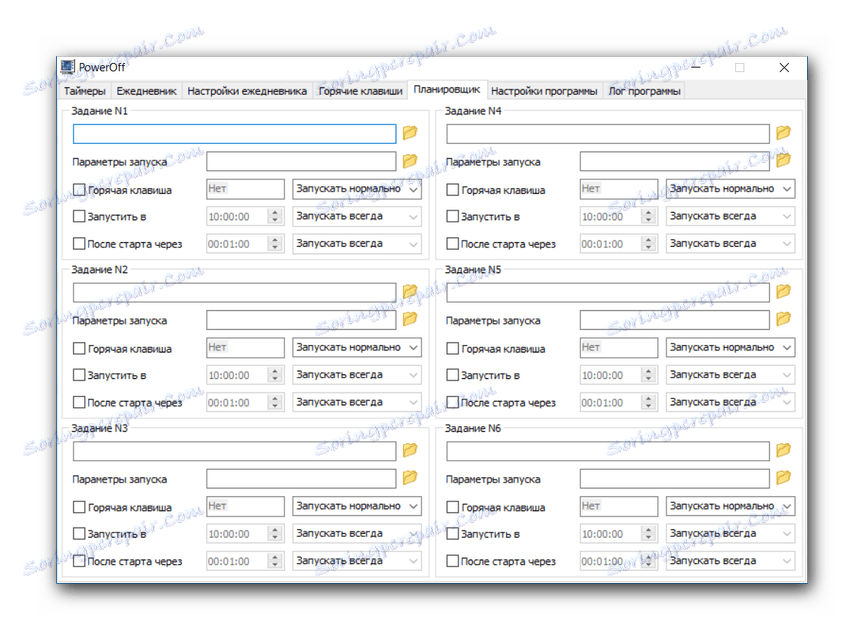Click Параметры запуска field in Задание N1
Screen dimensions: 864x640
(x=301, y=162)
